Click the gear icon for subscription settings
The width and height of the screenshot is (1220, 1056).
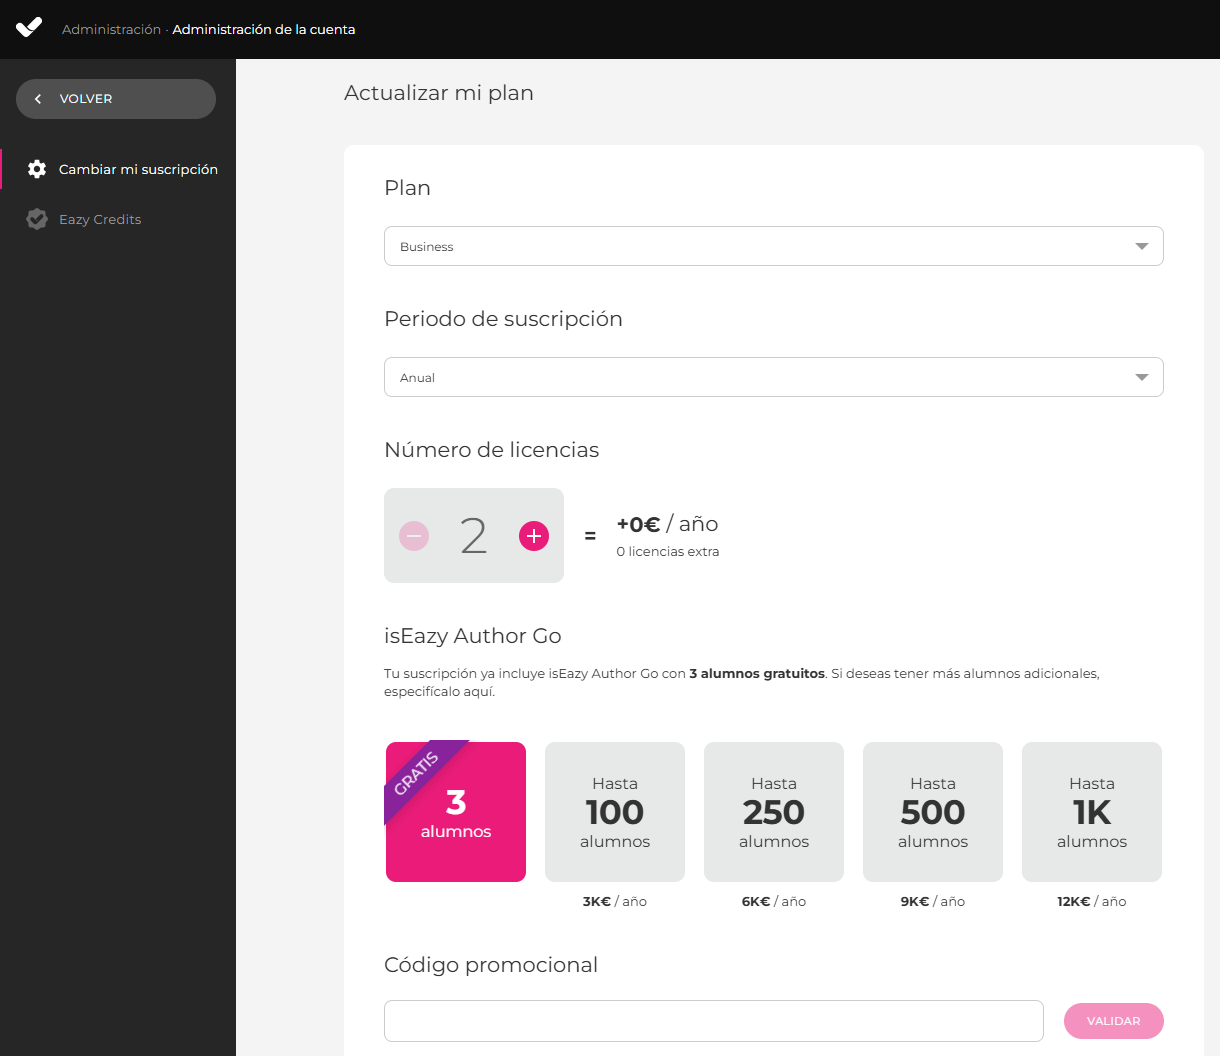(x=37, y=169)
